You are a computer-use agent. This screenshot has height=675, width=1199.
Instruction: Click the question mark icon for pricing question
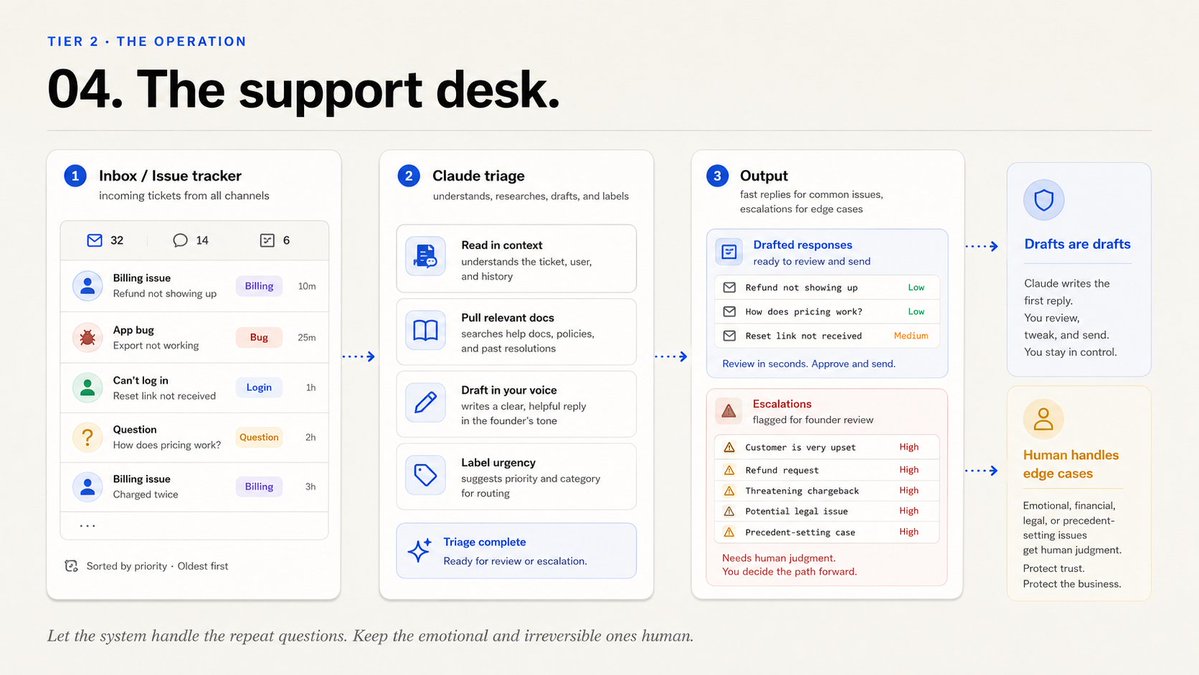[87, 437]
